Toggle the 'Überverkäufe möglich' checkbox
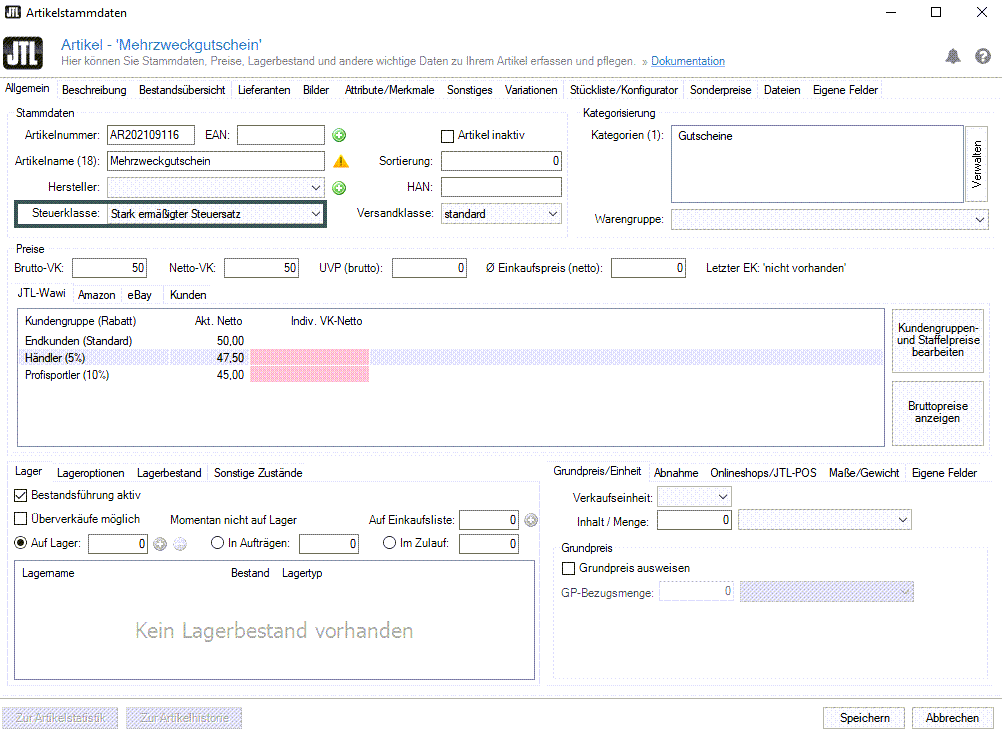The image size is (1002, 735). click(x=21, y=519)
